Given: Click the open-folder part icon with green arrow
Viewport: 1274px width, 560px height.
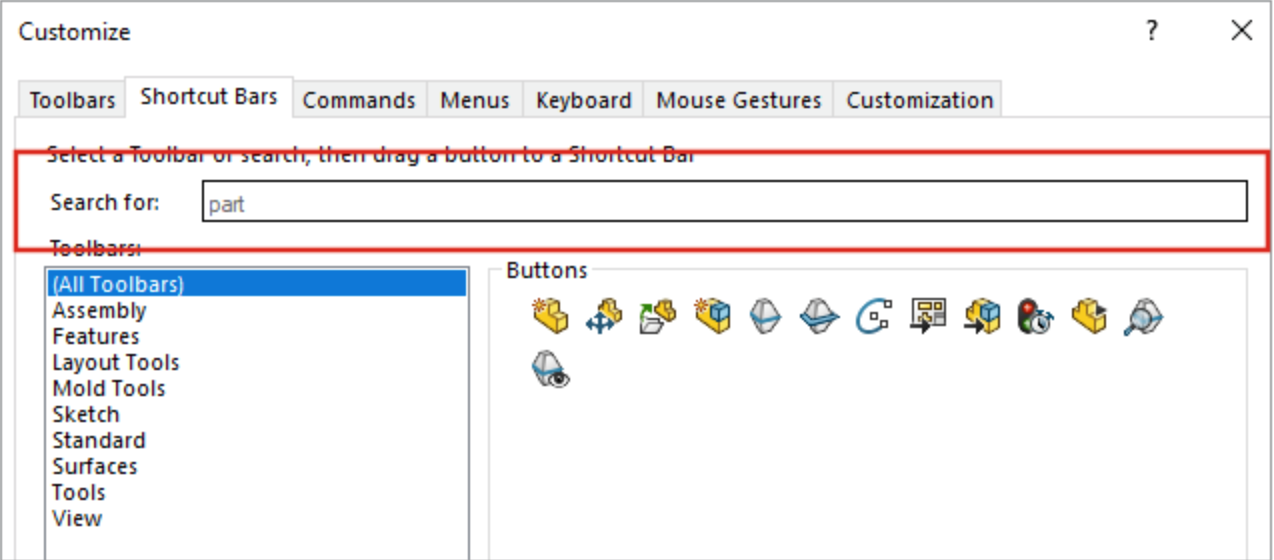Looking at the screenshot, I should [x=657, y=316].
